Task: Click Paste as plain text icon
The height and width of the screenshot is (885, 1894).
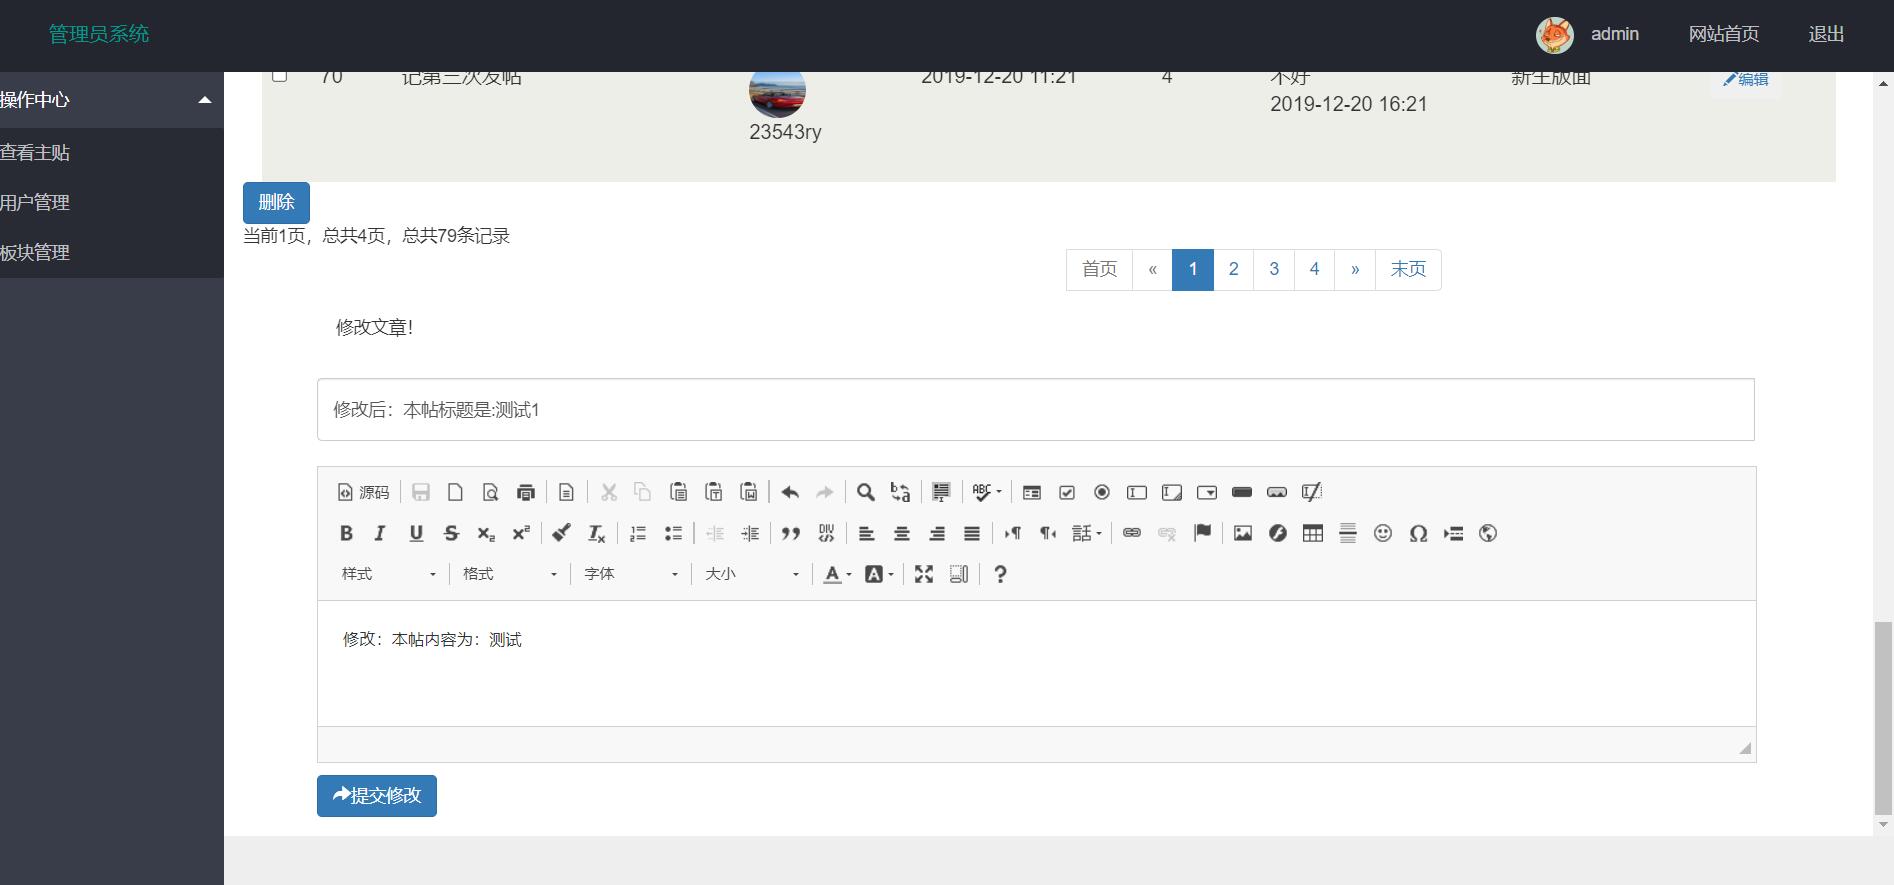Action: [713, 492]
